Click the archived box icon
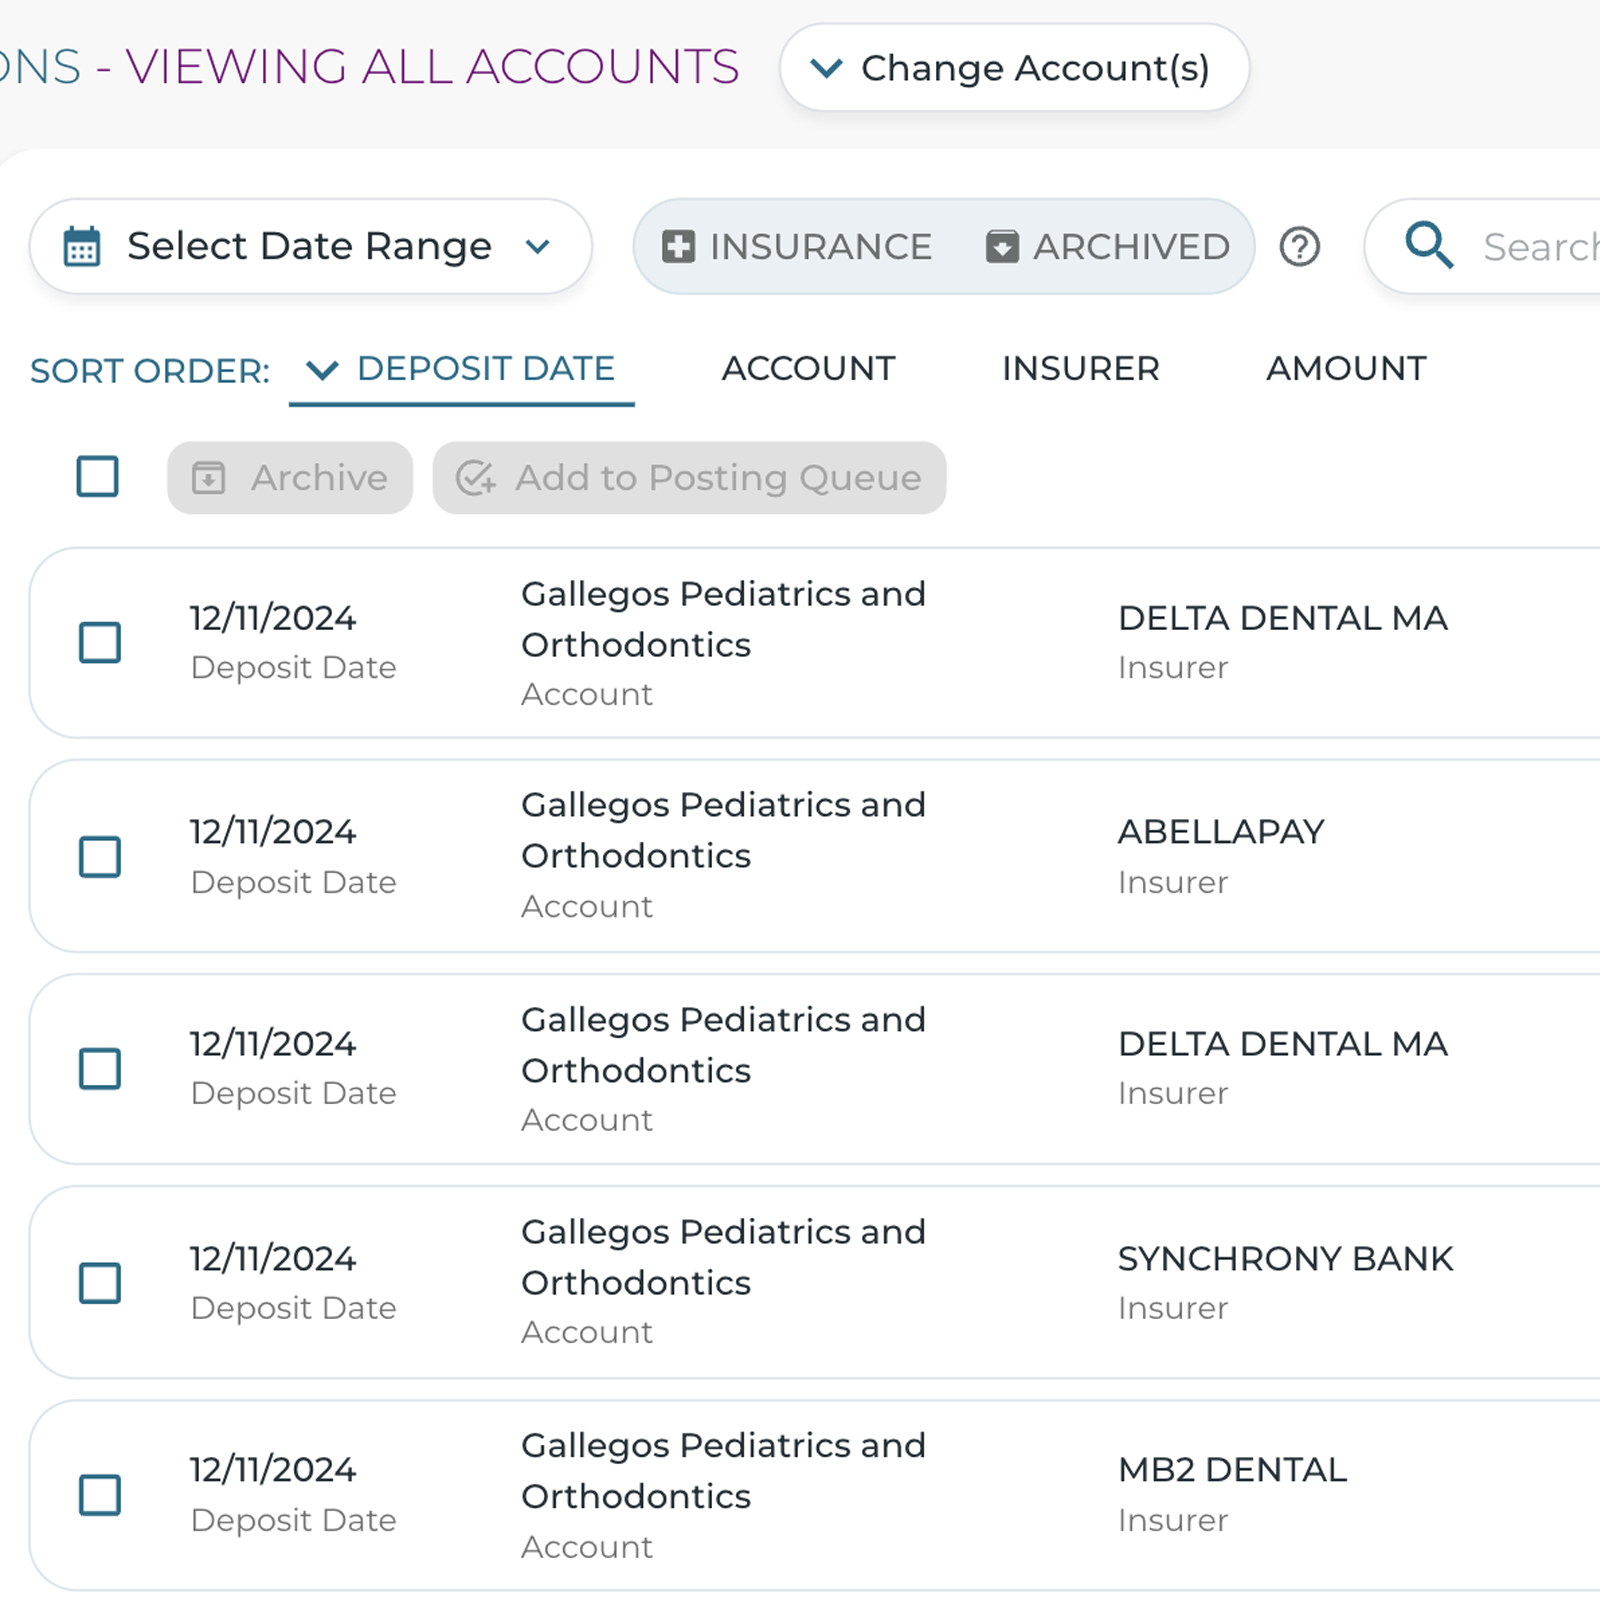 pyautogui.click(x=1002, y=247)
